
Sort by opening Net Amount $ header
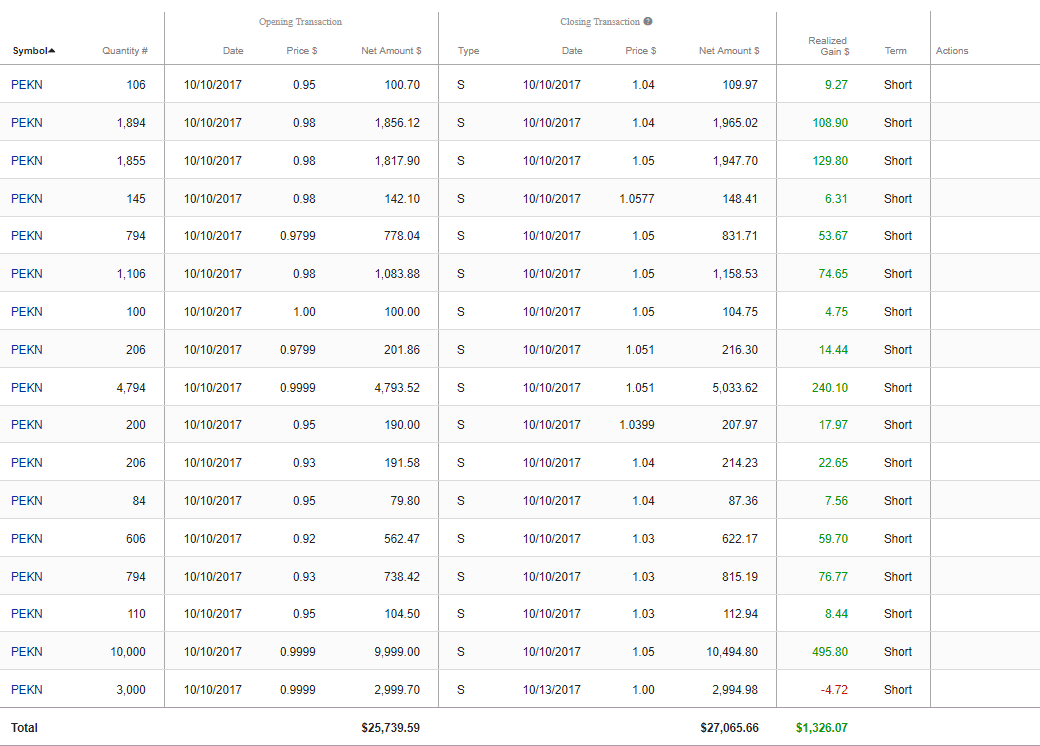tap(391, 51)
